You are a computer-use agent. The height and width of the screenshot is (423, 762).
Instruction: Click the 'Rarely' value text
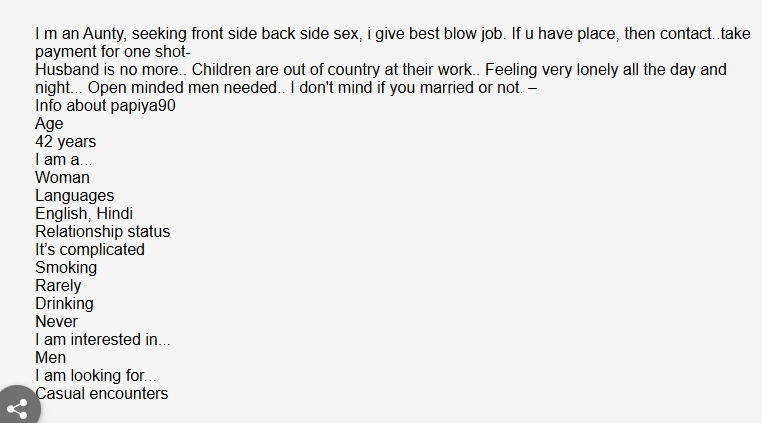pyautogui.click(x=58, y=285)
